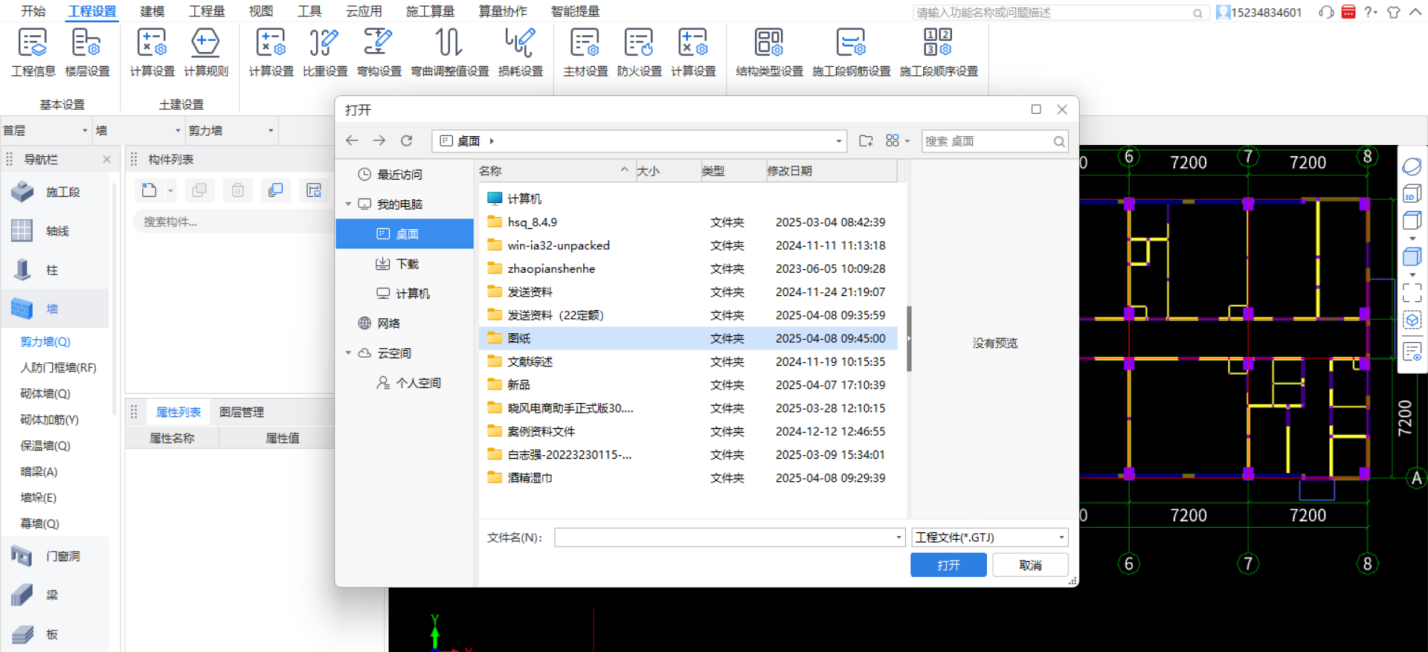1428x652 pixels.
Task: Click the shirt skin-theme icon
Action: coord(1393,12)
